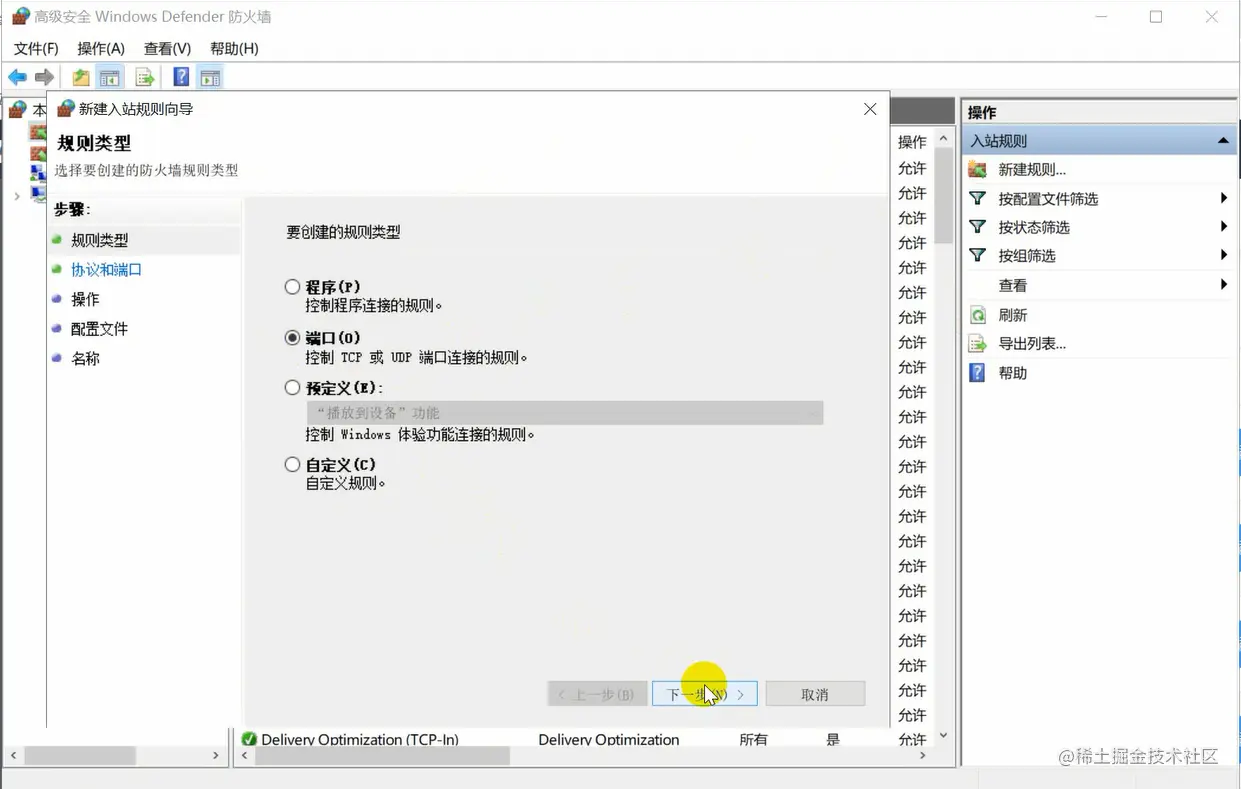Click 导出列表... in the actions pane
The width and height of the screenshot is (1241, 789).
click(1032, 343)
